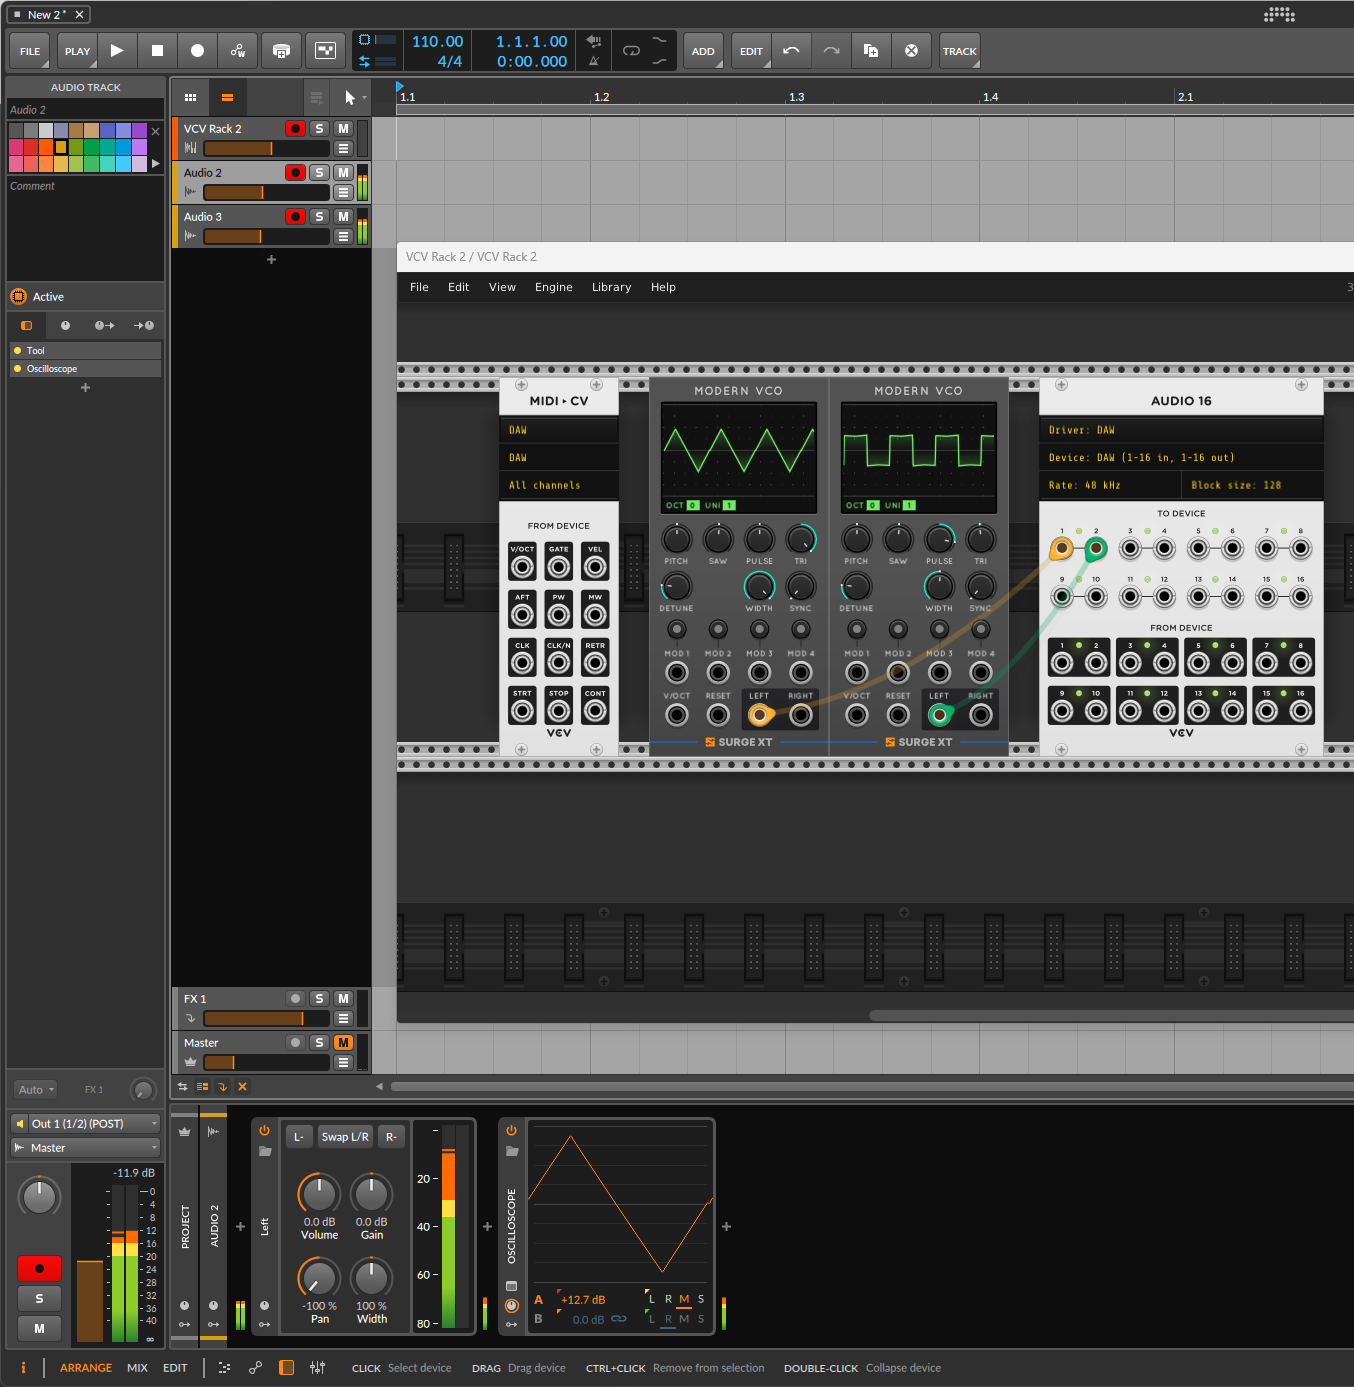Open Oscilloscope preset folder icon
Viewport: 1354px width, 1387px height.
(x=511, y=1151)
